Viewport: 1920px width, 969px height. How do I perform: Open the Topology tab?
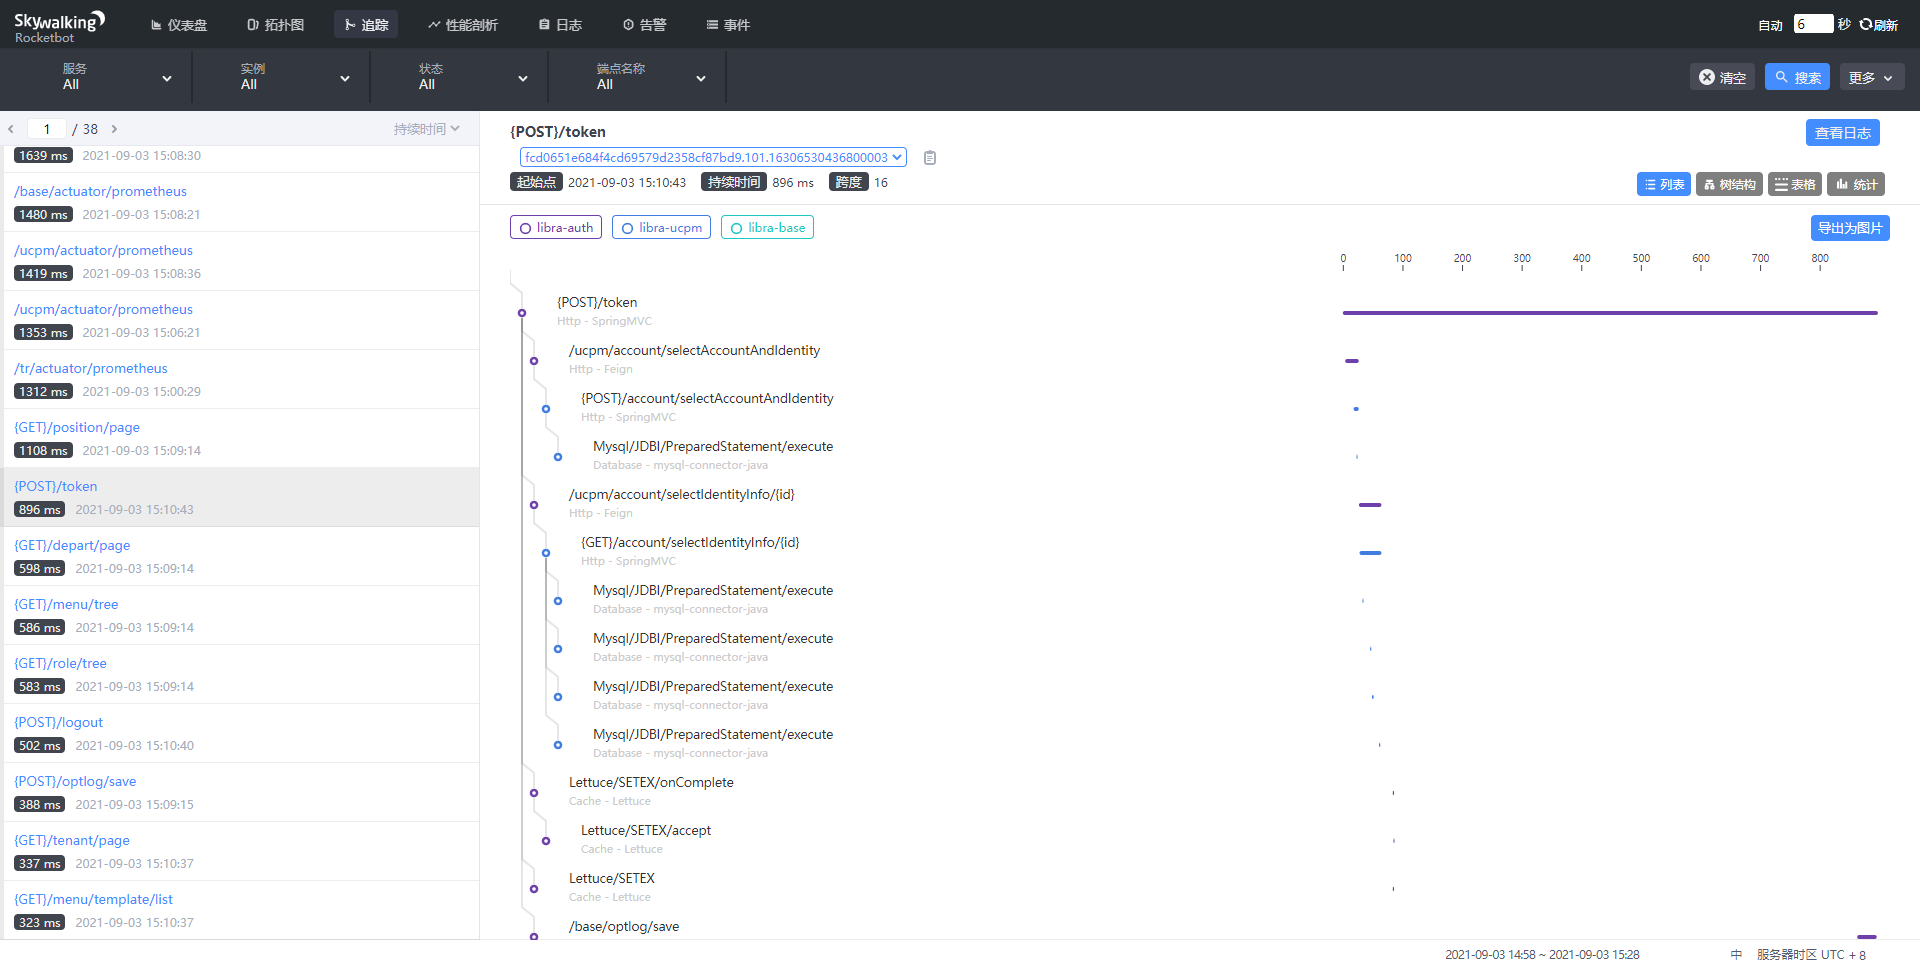point(276,25)
